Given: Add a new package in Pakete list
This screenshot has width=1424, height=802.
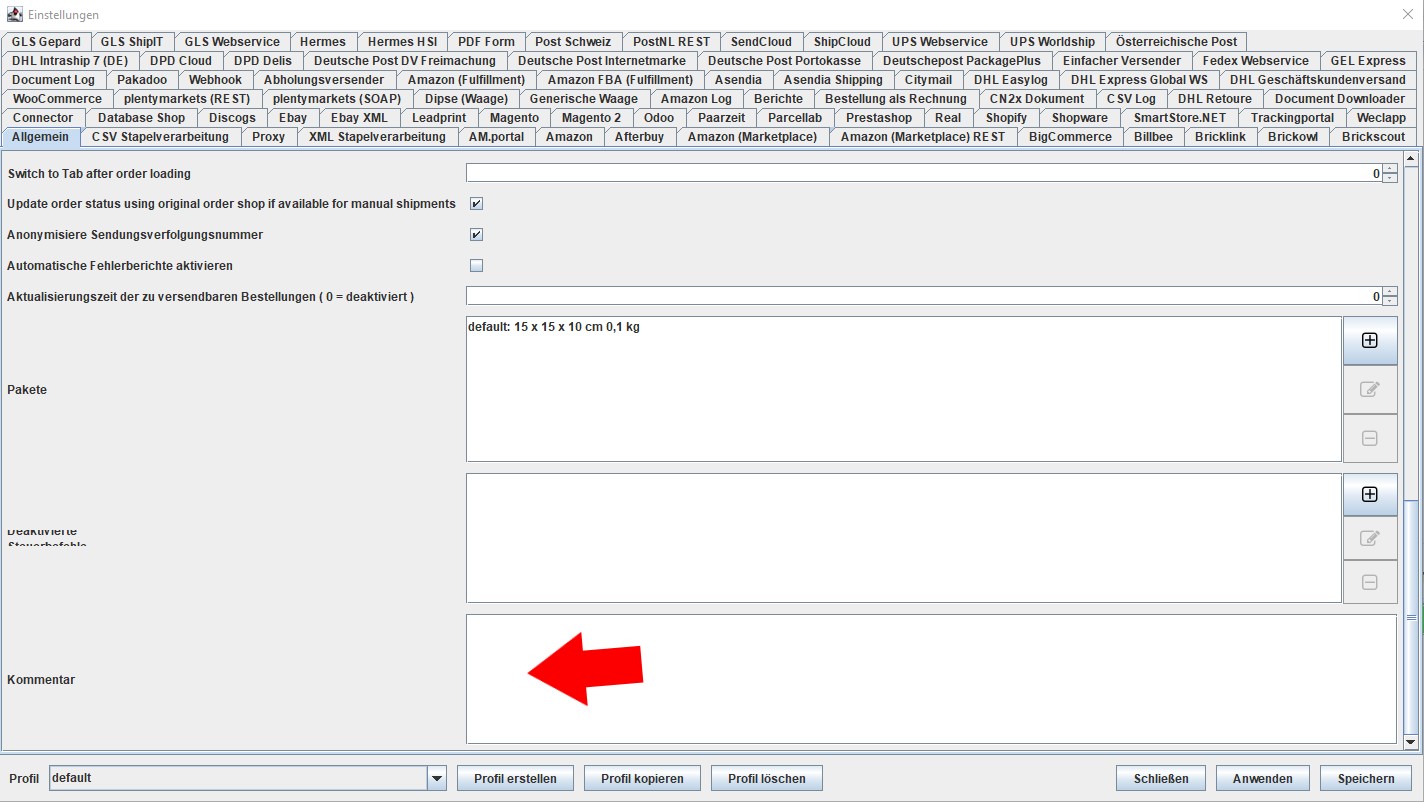Looking at the screenshot, I should pyautogui.click(x=1369, y=340).
